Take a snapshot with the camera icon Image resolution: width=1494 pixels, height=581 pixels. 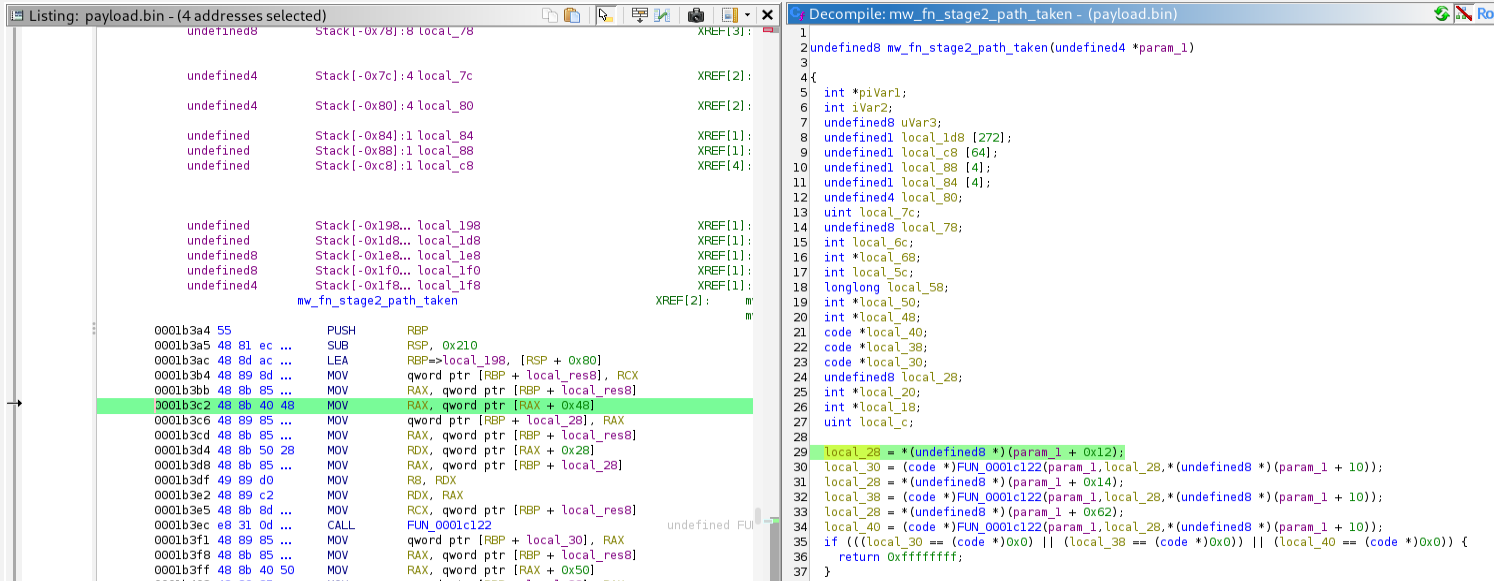click(696, 15)
